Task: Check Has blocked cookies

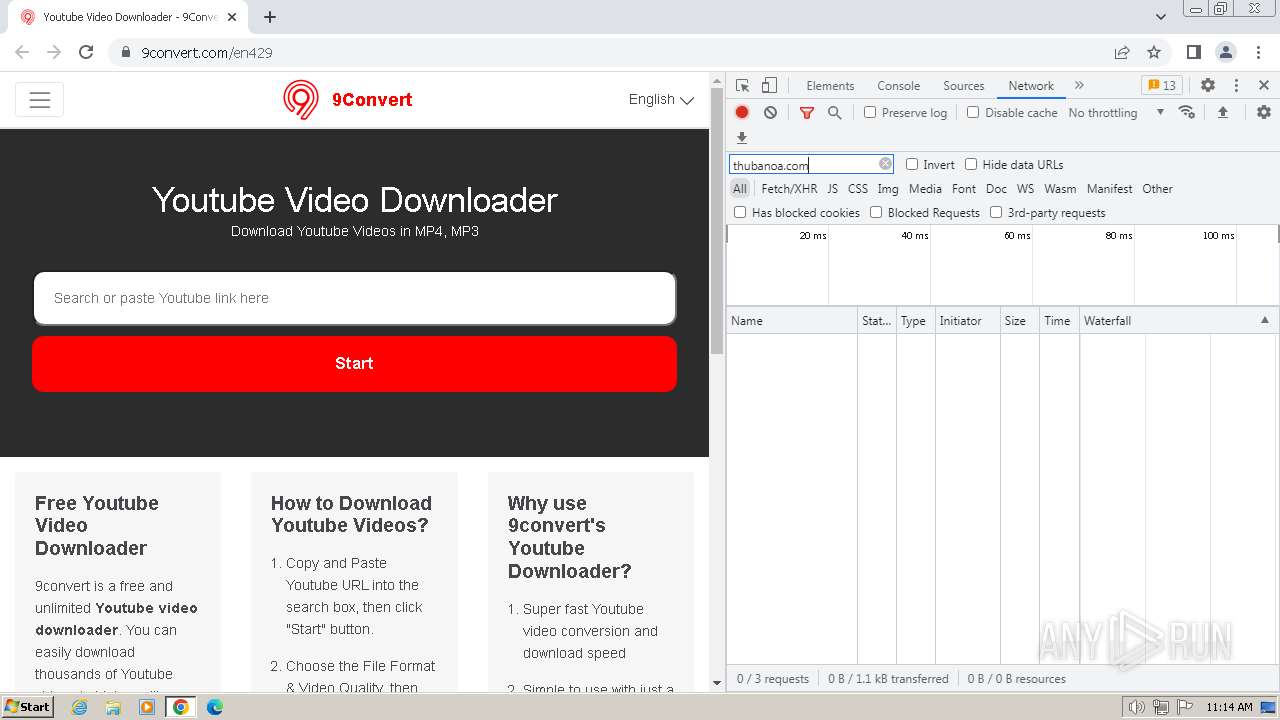Action: [740, 212]
